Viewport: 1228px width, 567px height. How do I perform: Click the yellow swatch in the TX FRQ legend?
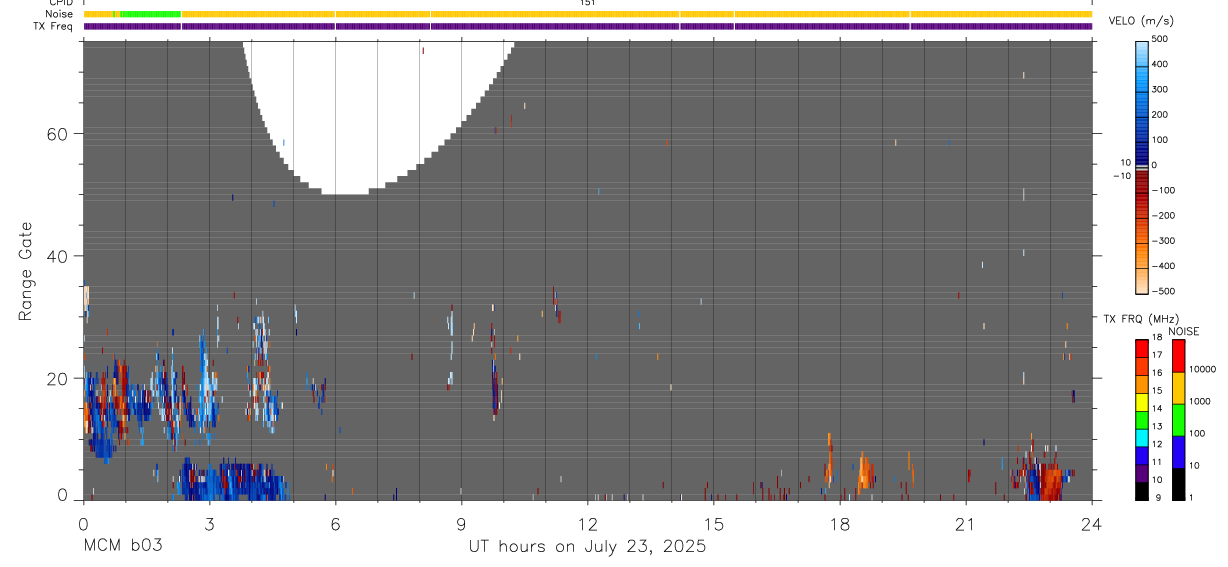tap(1142, 402)
